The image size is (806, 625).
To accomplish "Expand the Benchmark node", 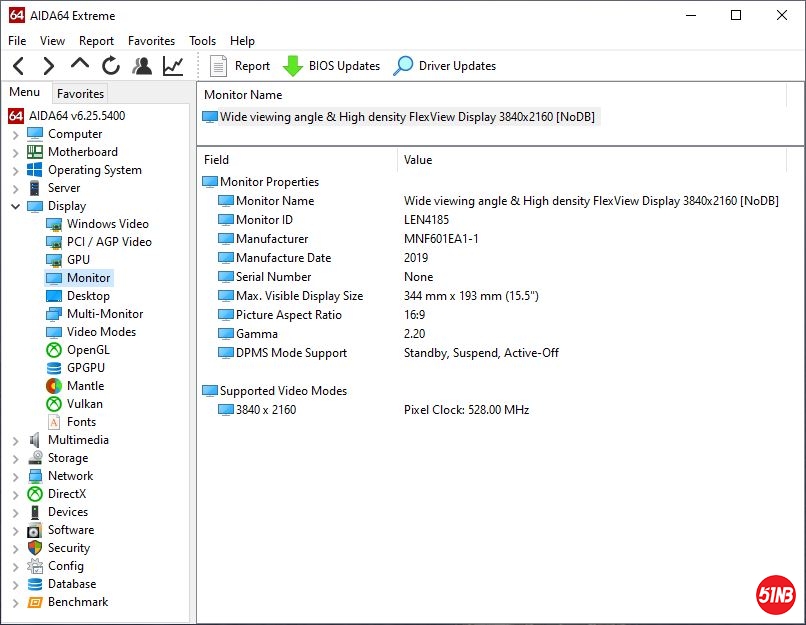I will (x=15, y=602).
